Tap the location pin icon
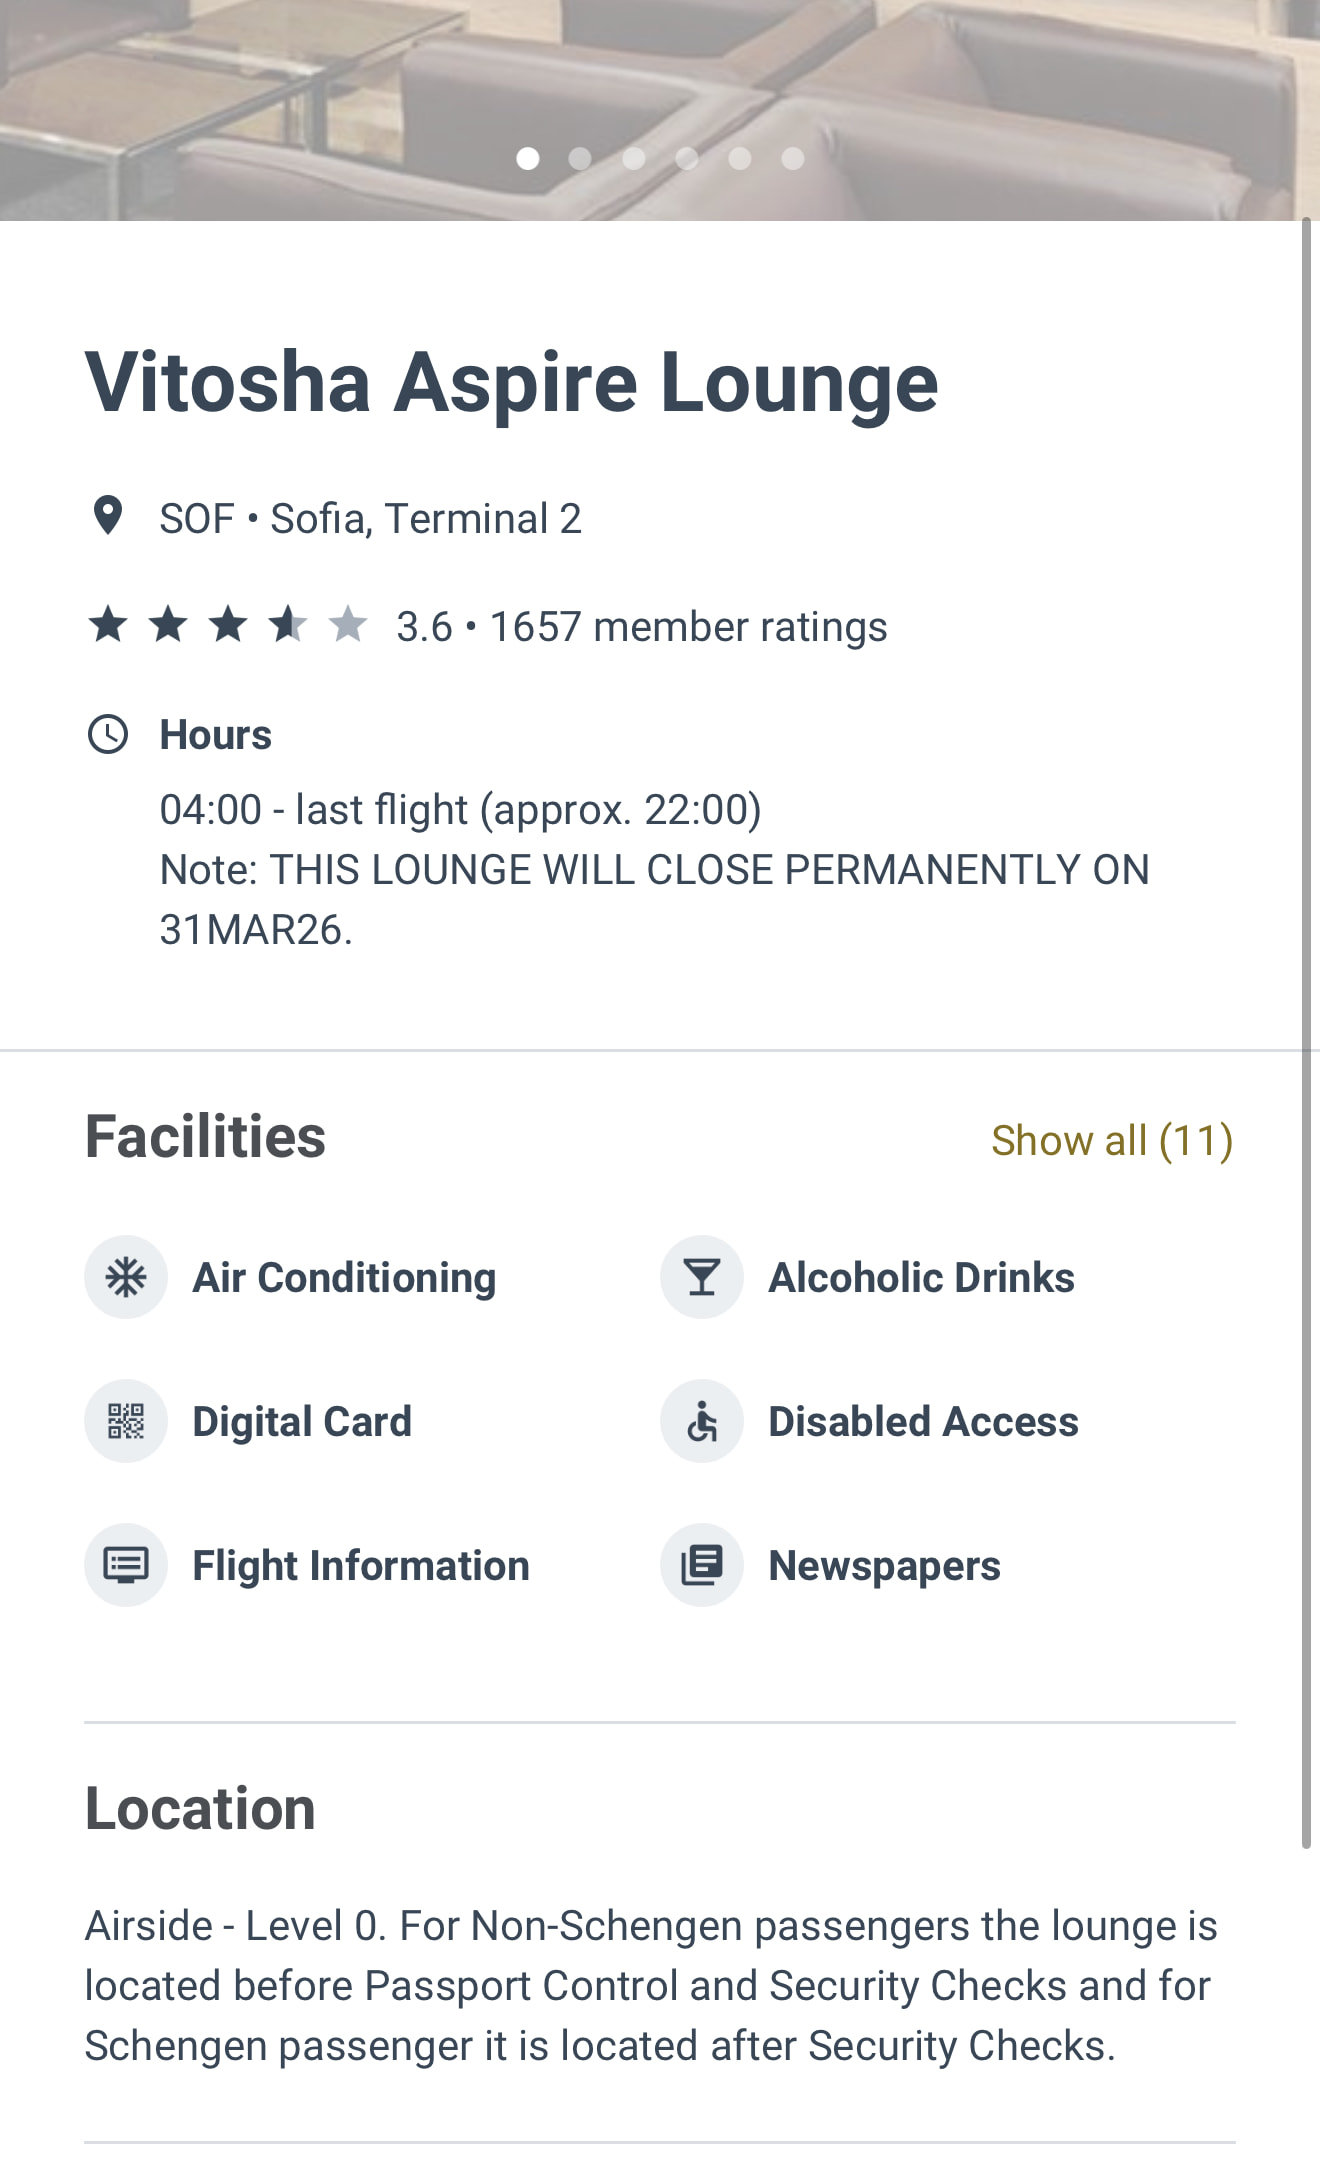 tap(107, 516)
